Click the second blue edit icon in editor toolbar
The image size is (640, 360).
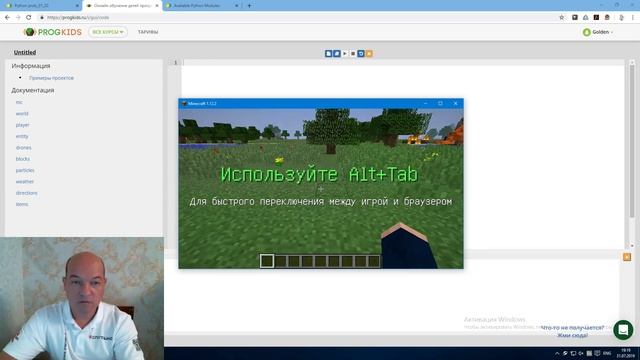point(337,53)
